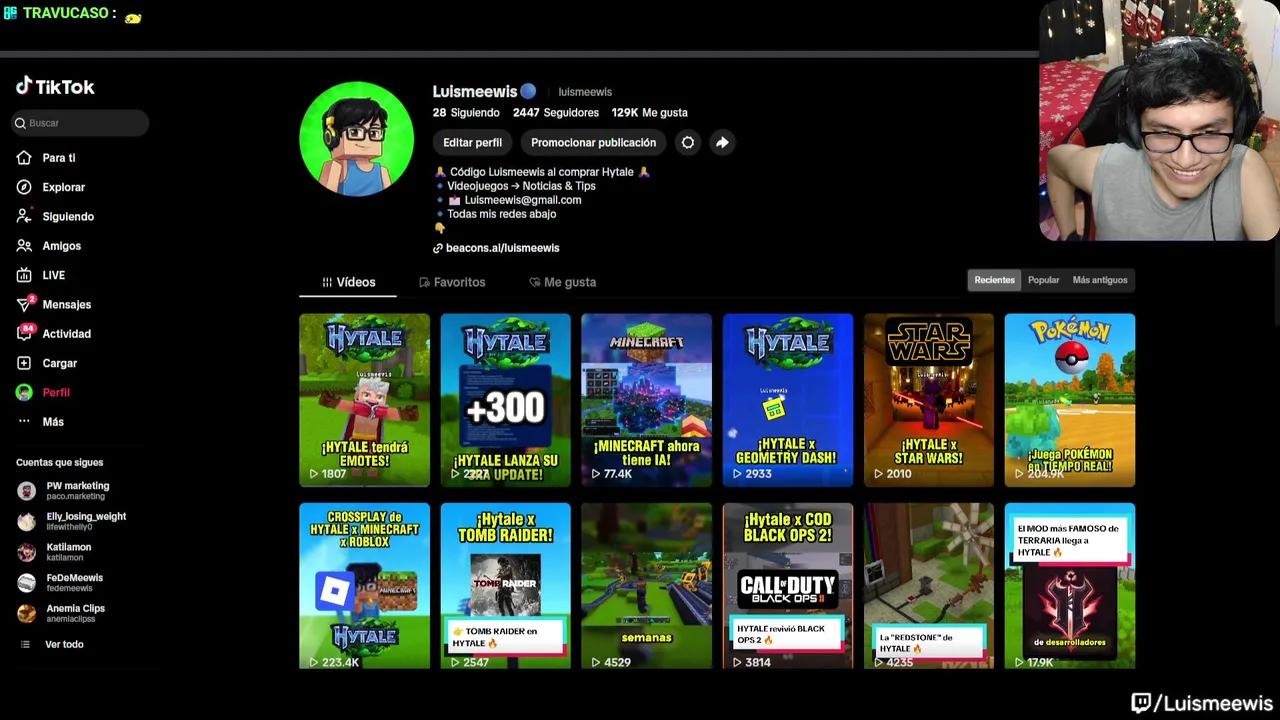
Task: Click the 2447 Seguidores count
Action: click(x=556, y=113)
